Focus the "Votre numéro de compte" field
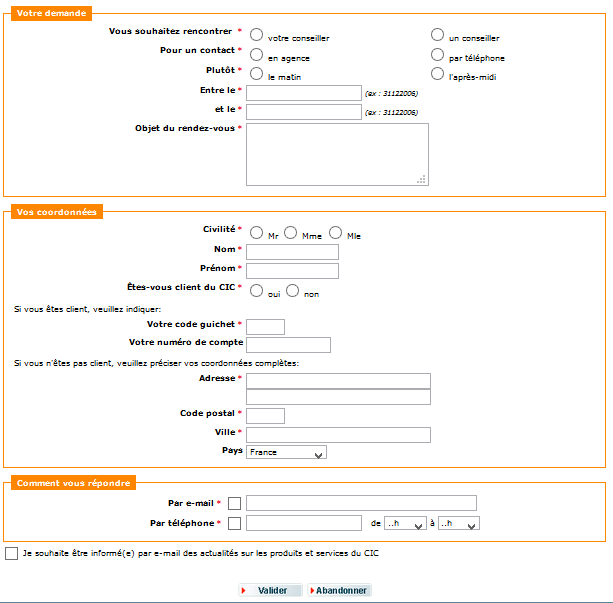This screenshot has width=613, height=603. 289,345
